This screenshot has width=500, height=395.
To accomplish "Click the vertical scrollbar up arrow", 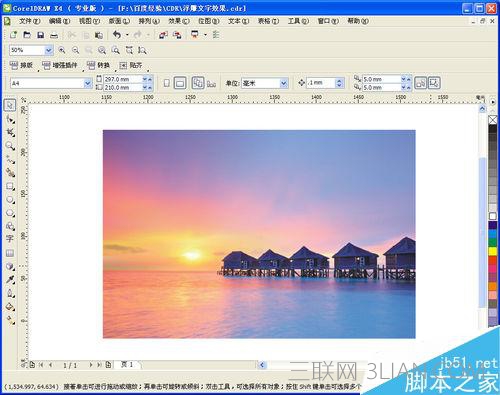I will coord(482,109).
